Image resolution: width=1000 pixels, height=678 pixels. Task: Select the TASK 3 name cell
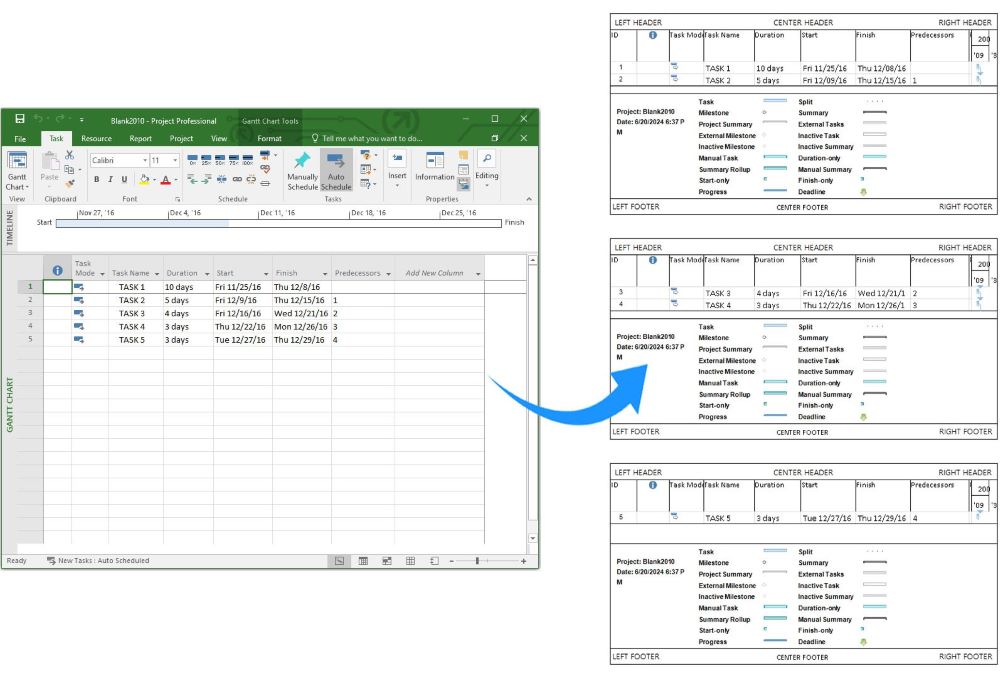(x=132, y=313)
